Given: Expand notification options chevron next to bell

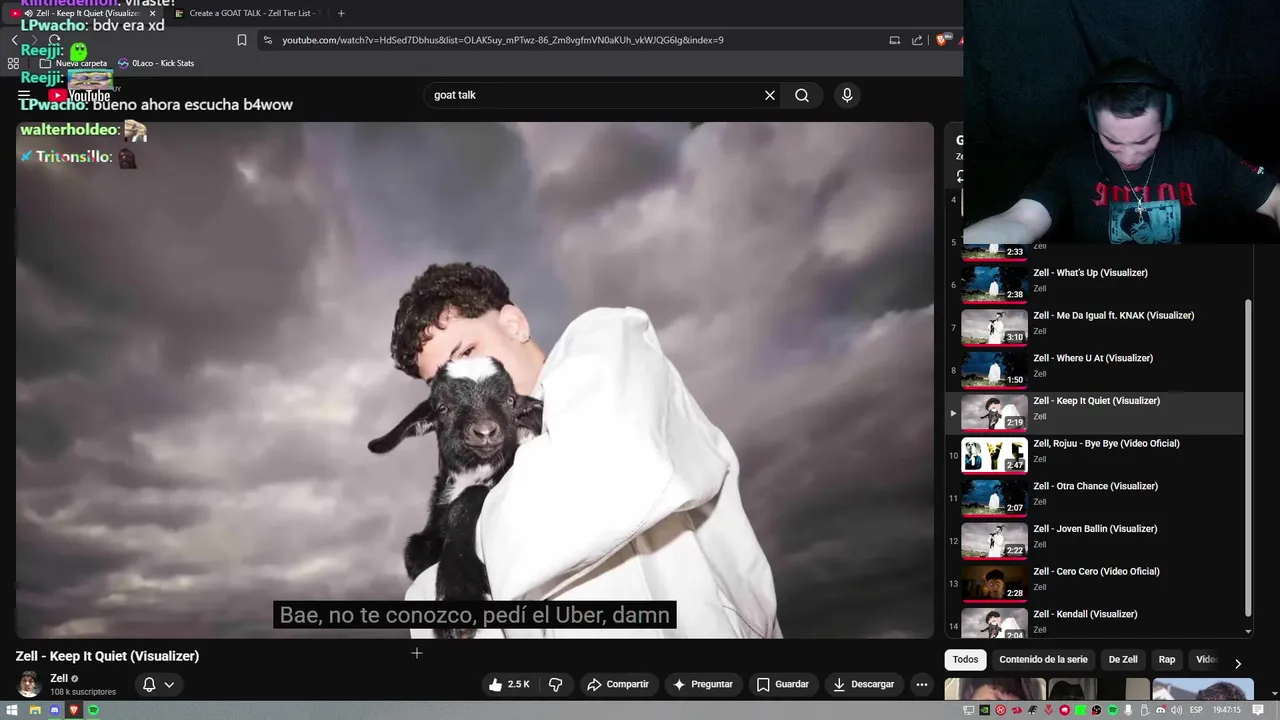Looking at the screenshot, I should coord(169,685).
